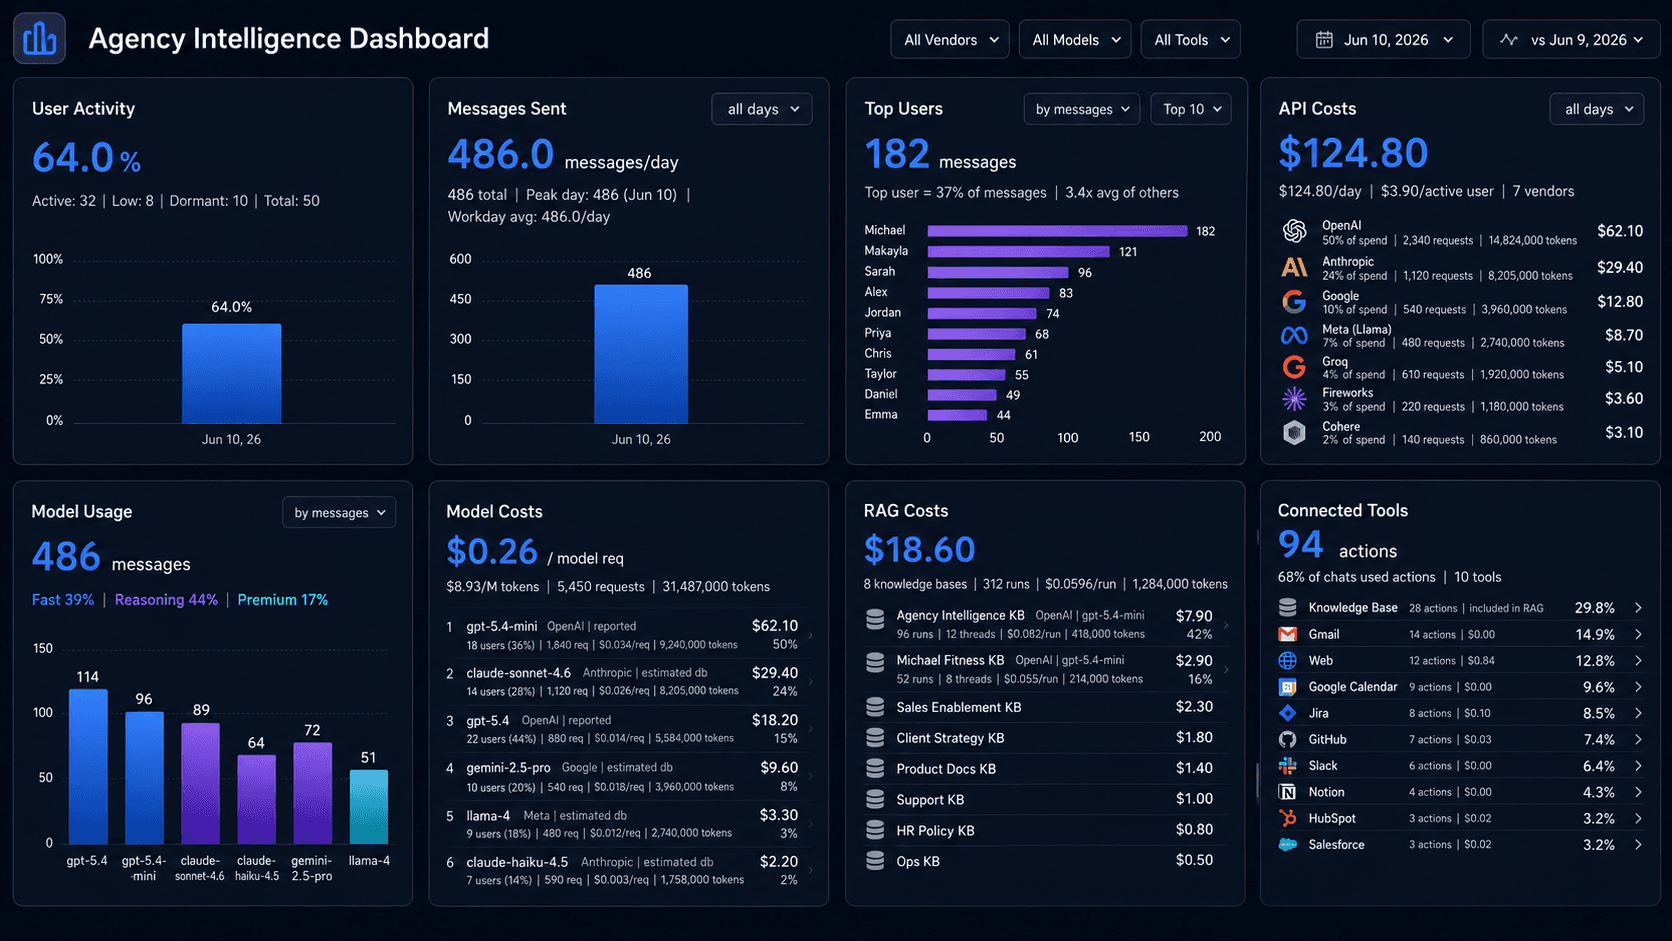Click the Notion logo icon
Image resolution: width=1672 pixels, height=941 pixels.
(x=1288, y=792)
